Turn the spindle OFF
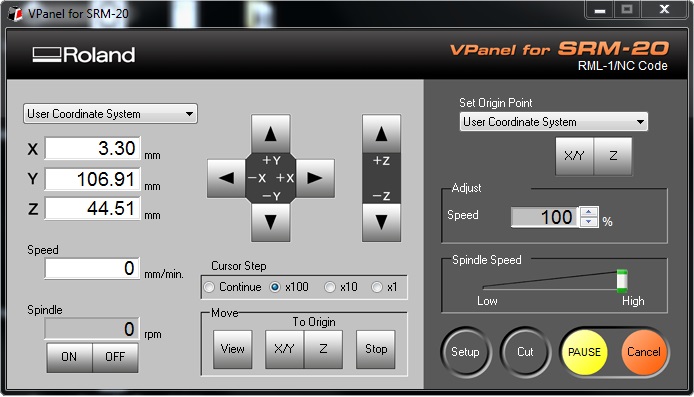The width and height of the screenshot is (694, 397). pyautogui.click(x=115, y=357)
